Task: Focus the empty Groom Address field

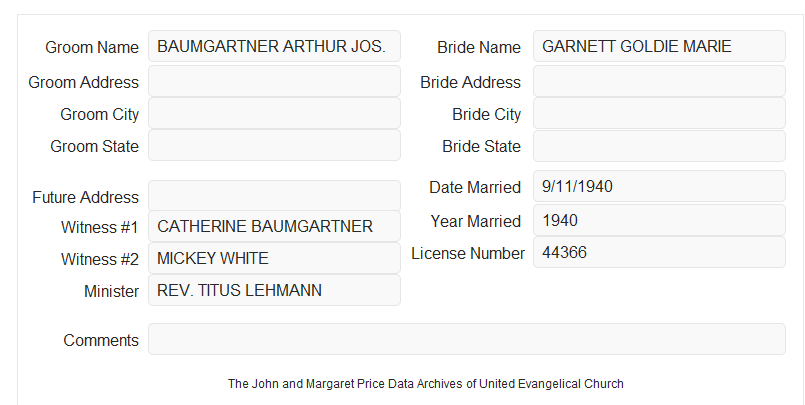Action: click(x=274, y=81)
